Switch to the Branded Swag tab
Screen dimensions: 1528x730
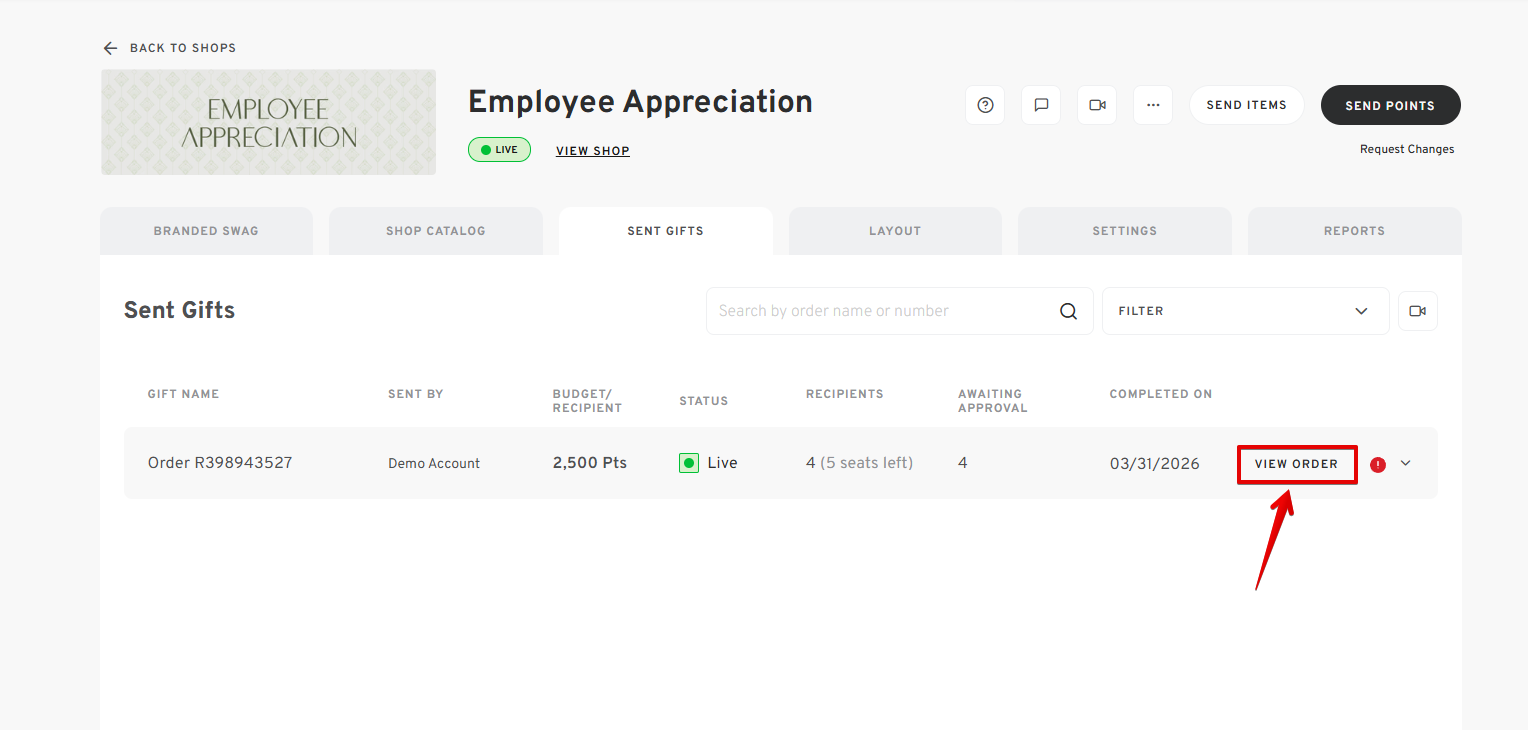coord(206,231)
